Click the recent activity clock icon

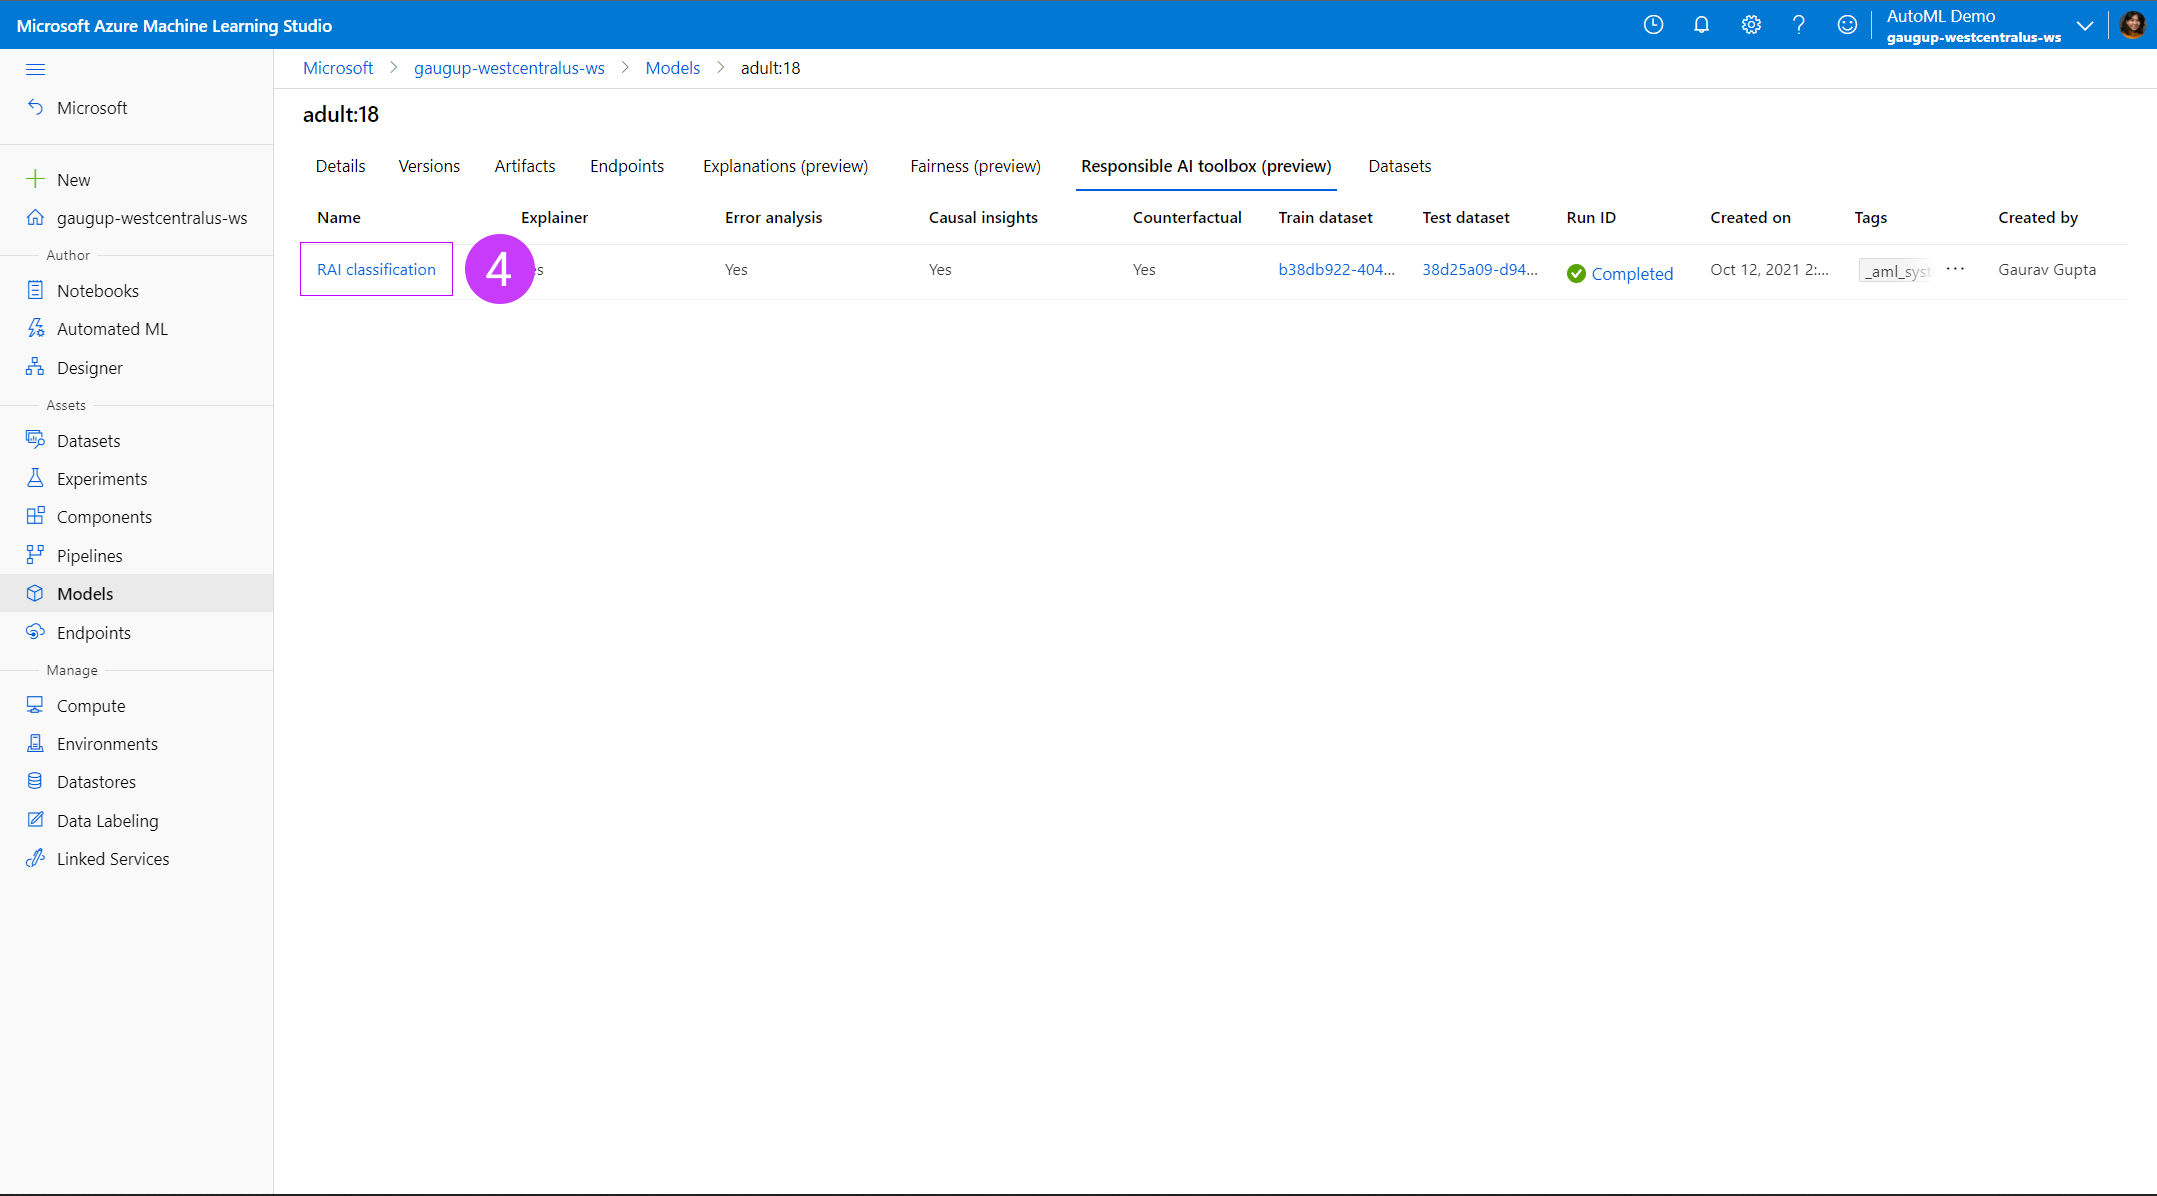[1653, 25]
